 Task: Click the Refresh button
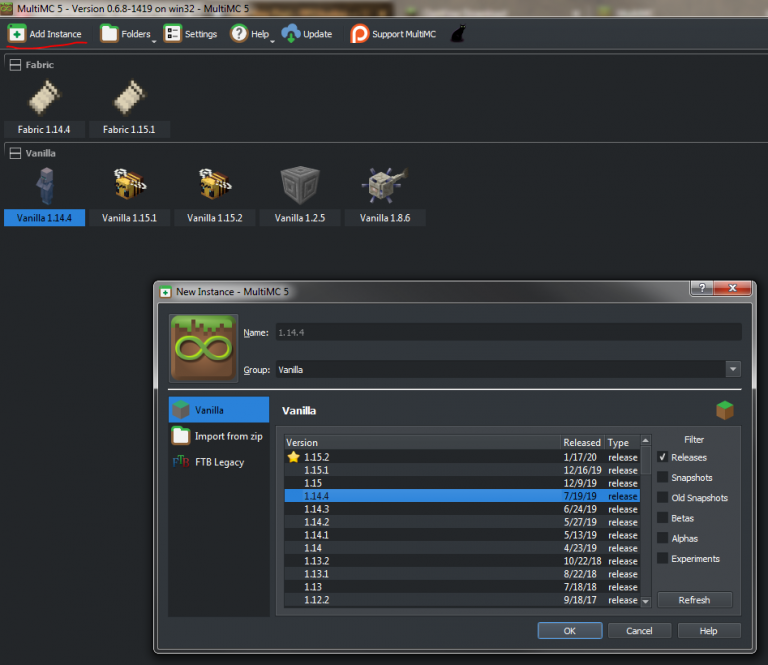[x=695, y=600]
